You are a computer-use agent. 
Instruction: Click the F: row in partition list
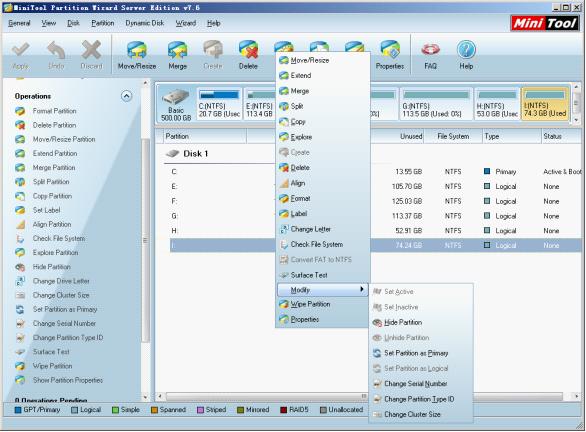pos(376,201)
